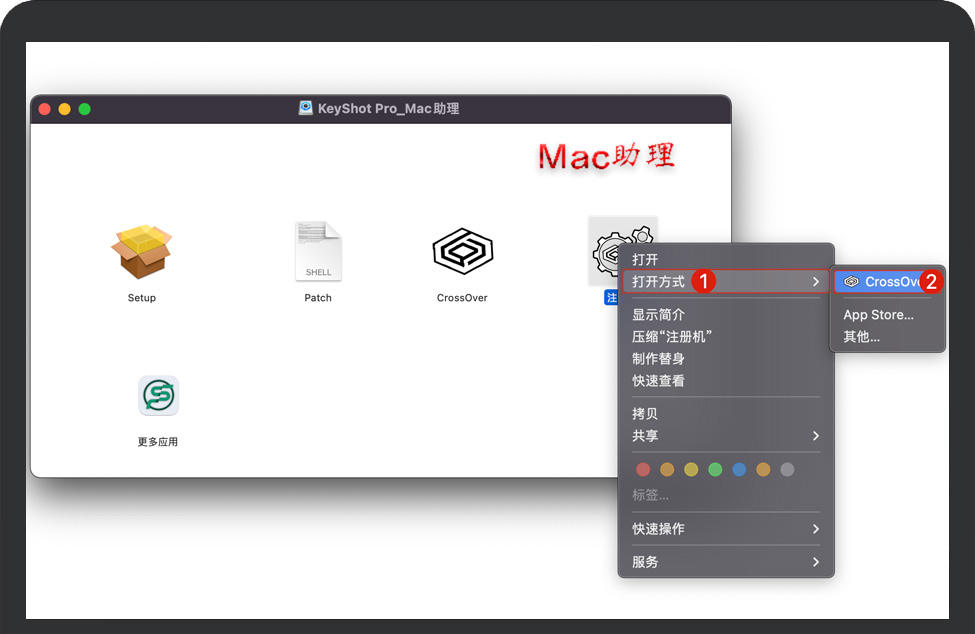Apply the green color tag
Viewport: 975px width, 634px height.
(715, 469)
